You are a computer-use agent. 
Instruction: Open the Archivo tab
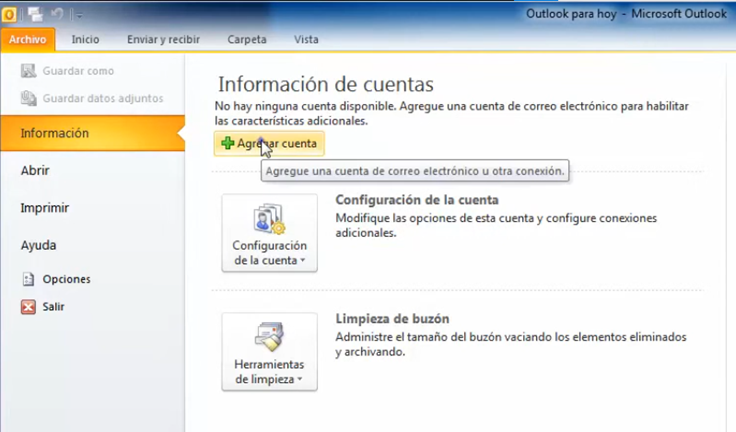[28, 39]
